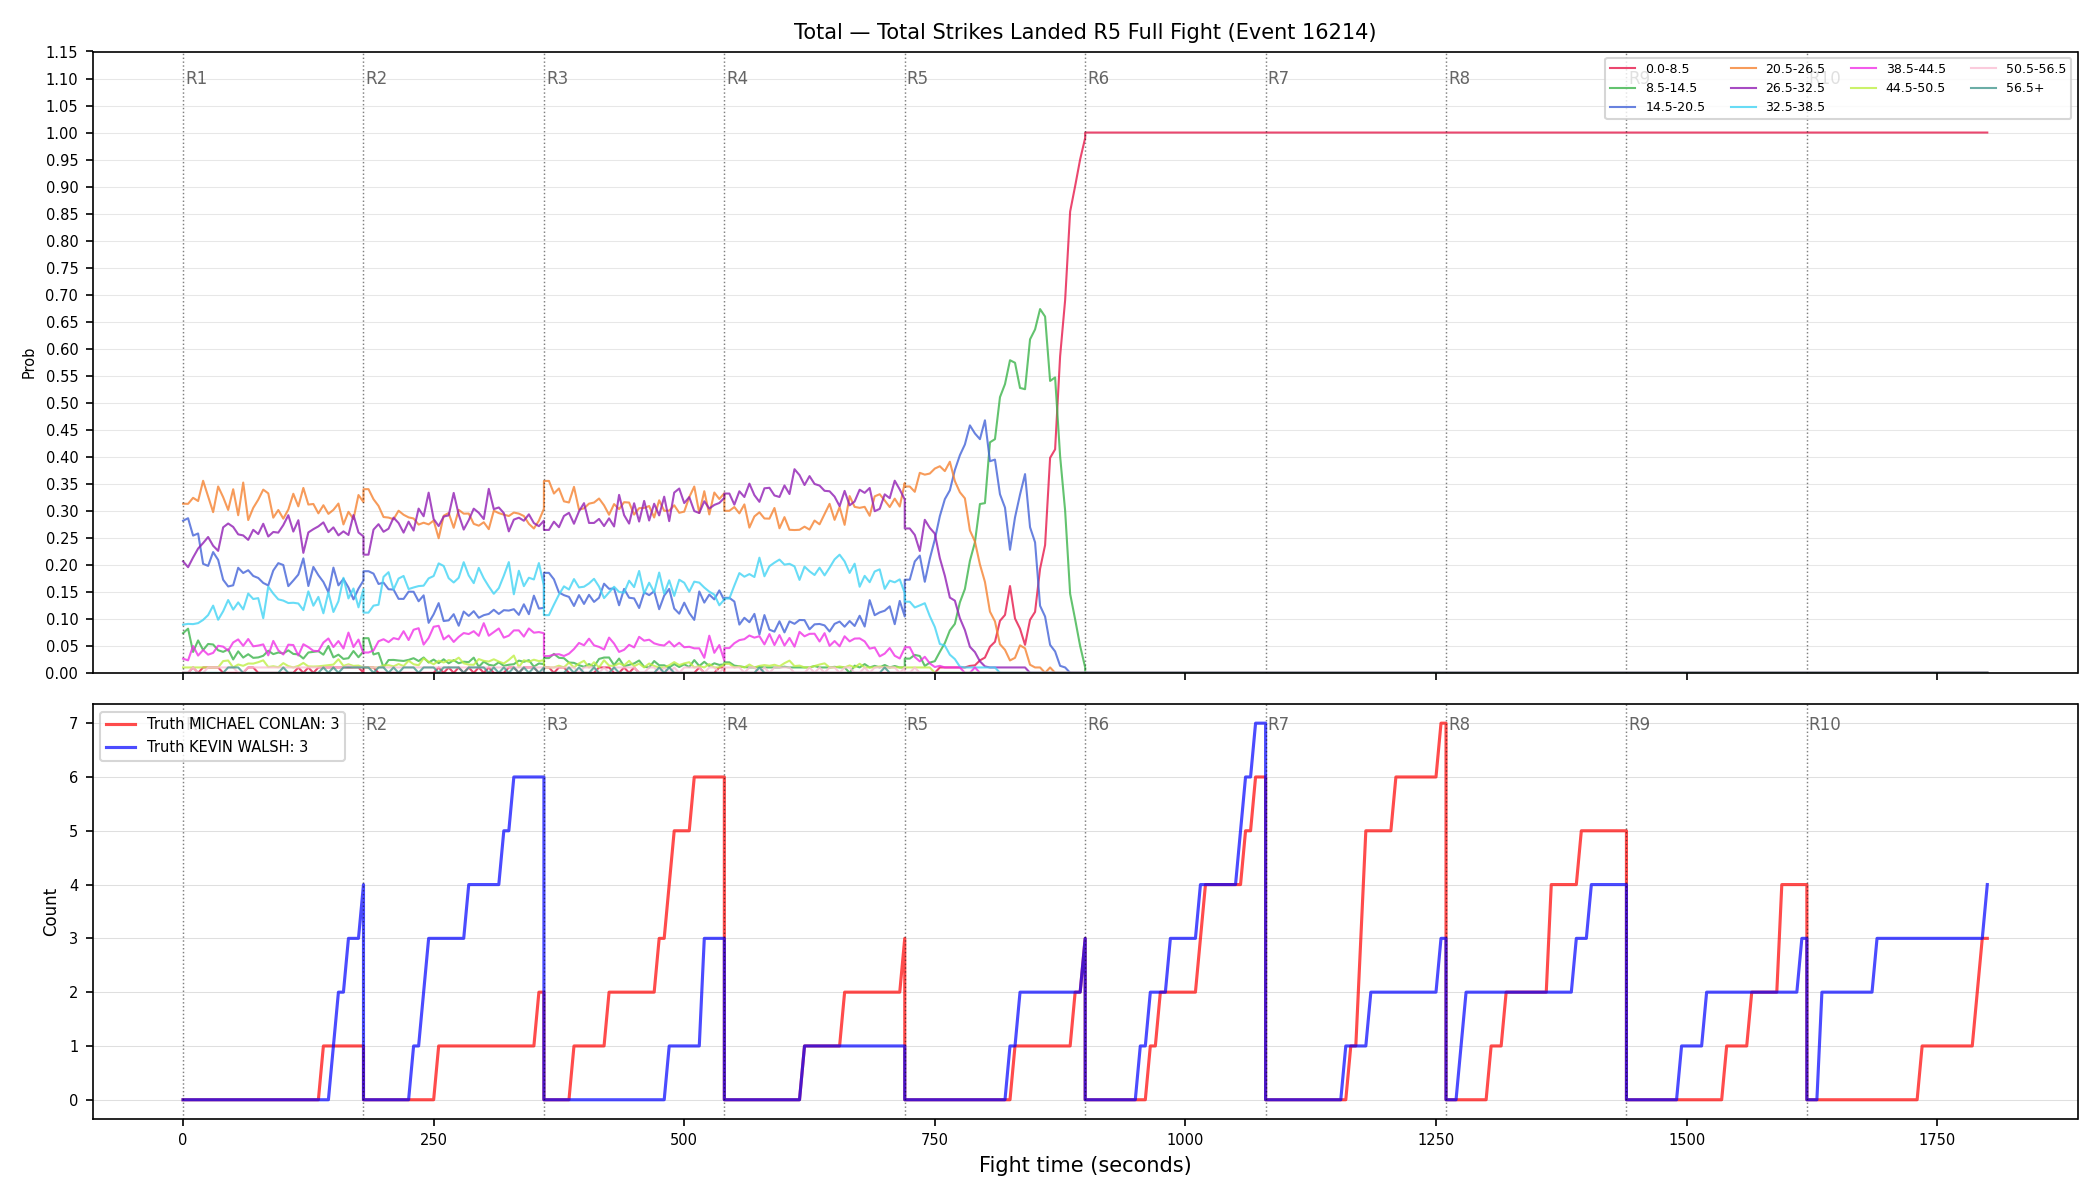Click the '14.5-20.5' legend entry label
The height and width of the screenshot is (1200, 2100).
pyautogui.click(x=1675, y=107)
